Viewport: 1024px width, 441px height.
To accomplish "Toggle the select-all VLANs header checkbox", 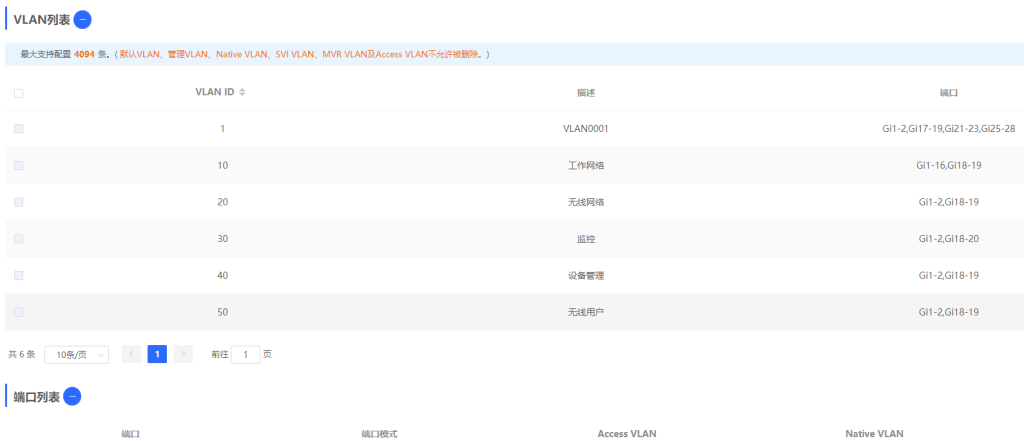I will tap(19, 93).
